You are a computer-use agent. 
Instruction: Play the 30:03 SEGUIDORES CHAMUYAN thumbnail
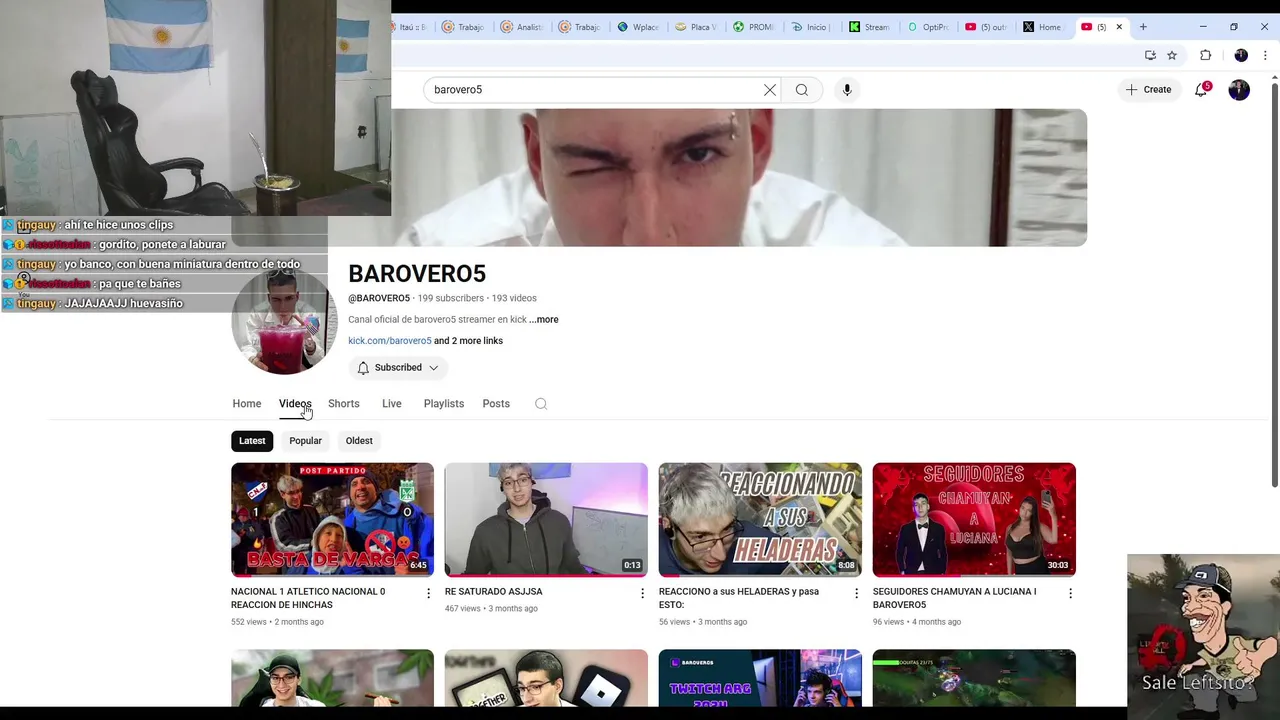(974, 520)
